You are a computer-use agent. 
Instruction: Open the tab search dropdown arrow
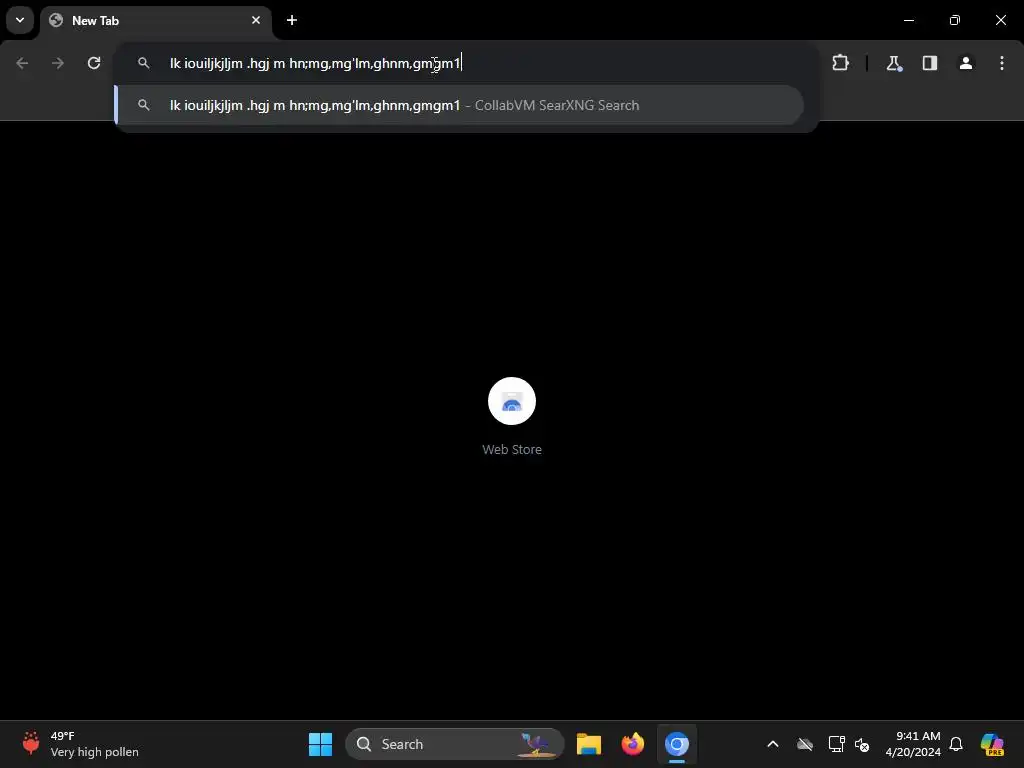point(20,20)
